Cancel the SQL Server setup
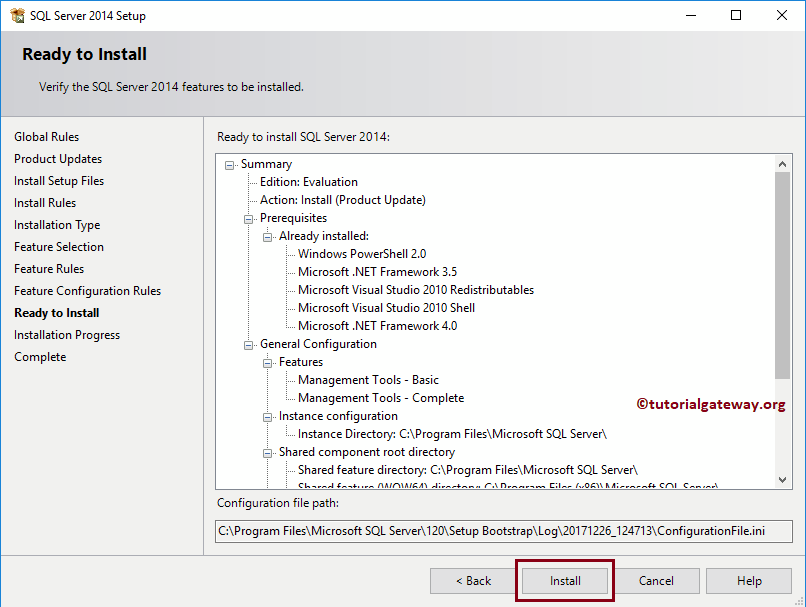The height and width of the screenshot is (607, 806). point(656,581)
